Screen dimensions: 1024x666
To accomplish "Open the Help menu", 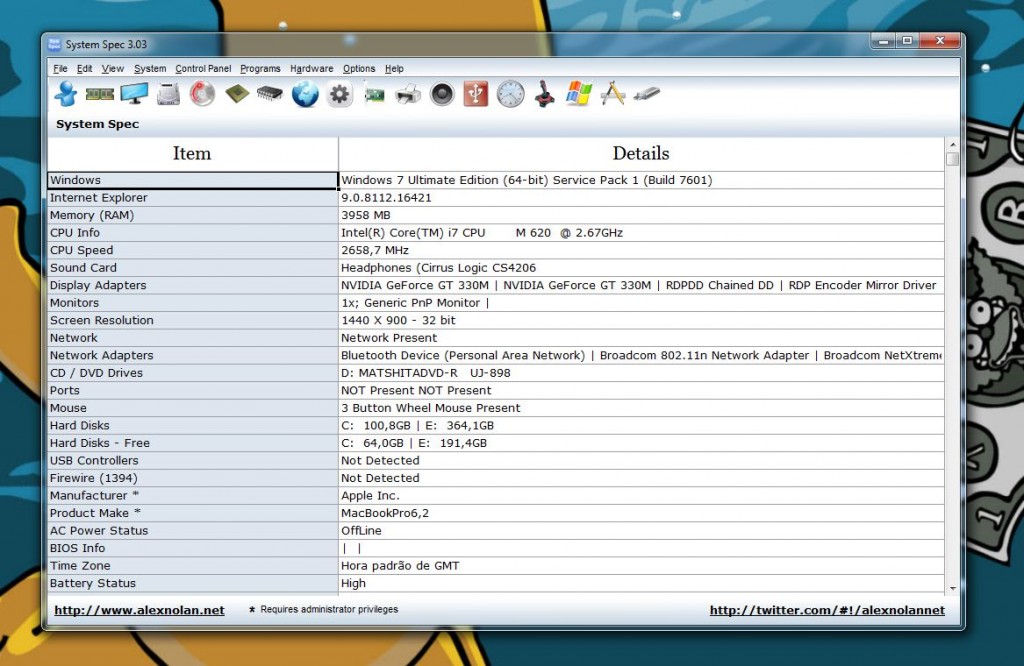I will click(394, 69).
